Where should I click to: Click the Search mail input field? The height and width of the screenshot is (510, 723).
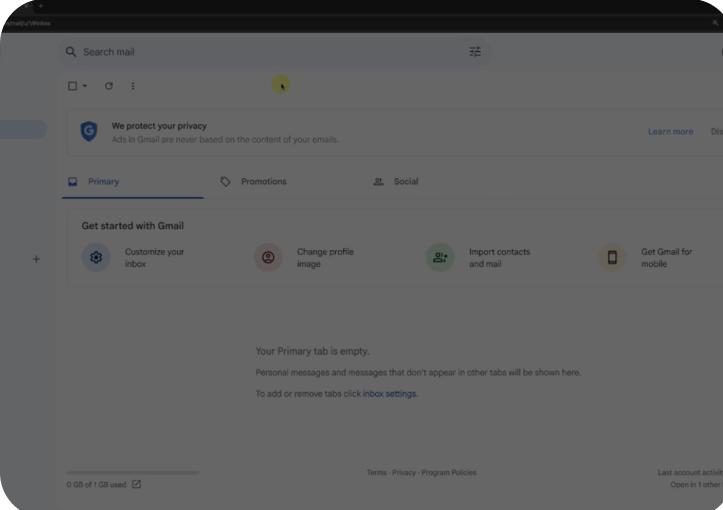(x=274, y=52)
